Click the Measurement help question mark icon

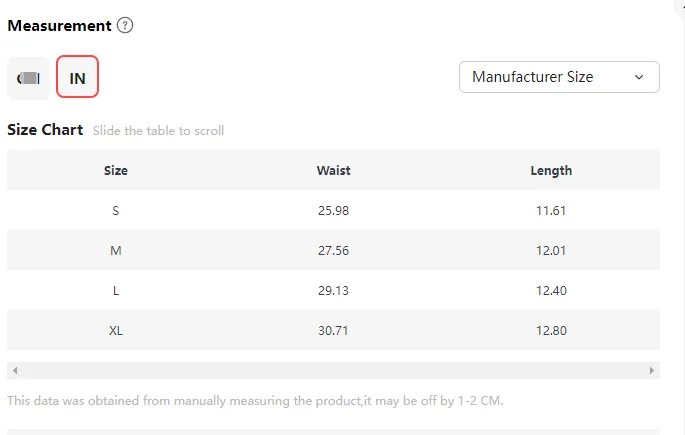125,26
